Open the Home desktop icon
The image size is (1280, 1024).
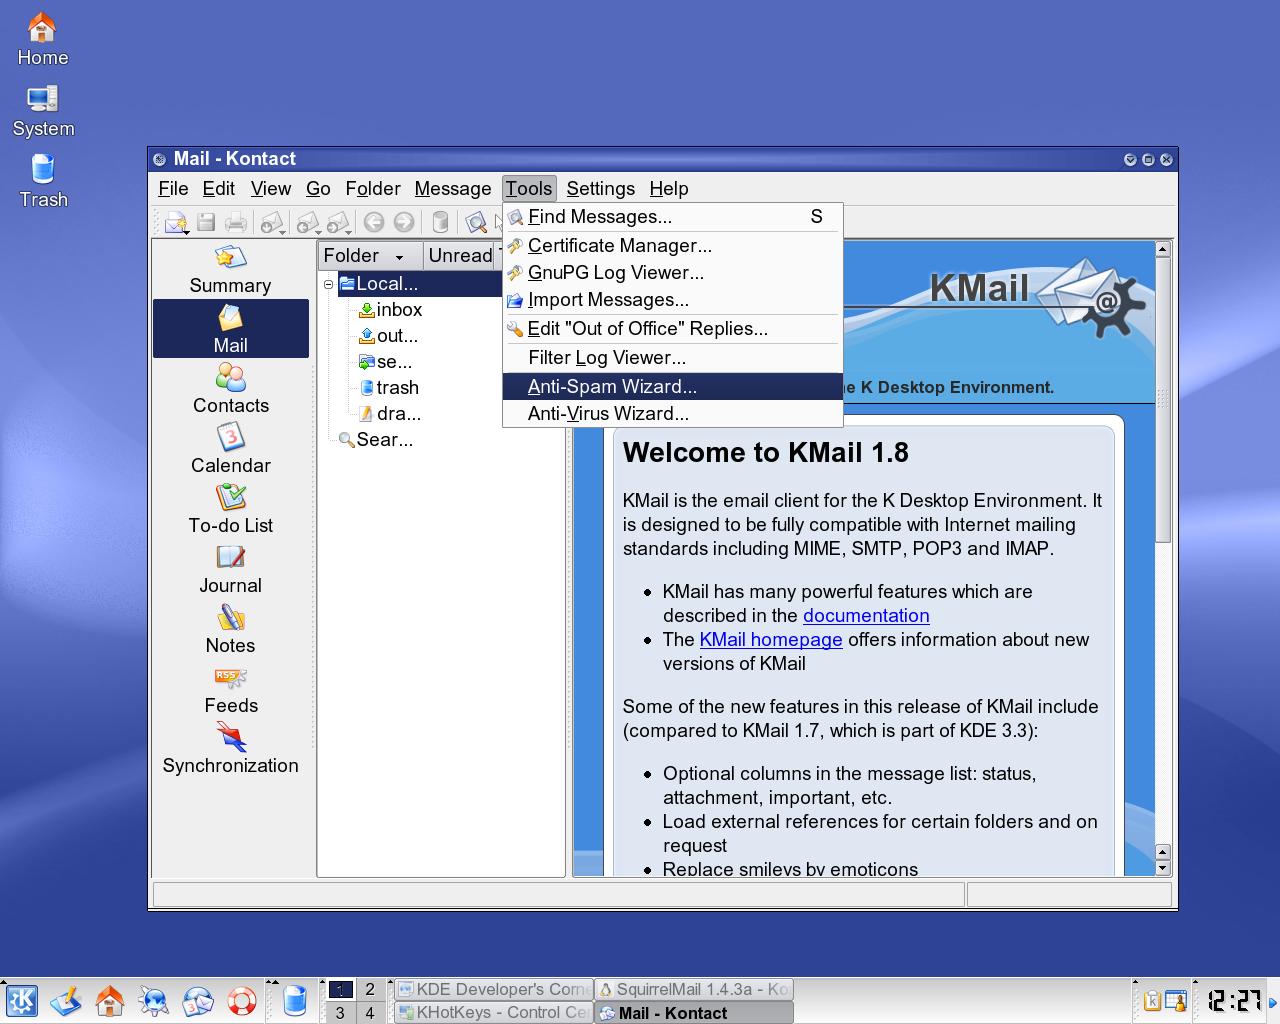click(x=42, y=40)
